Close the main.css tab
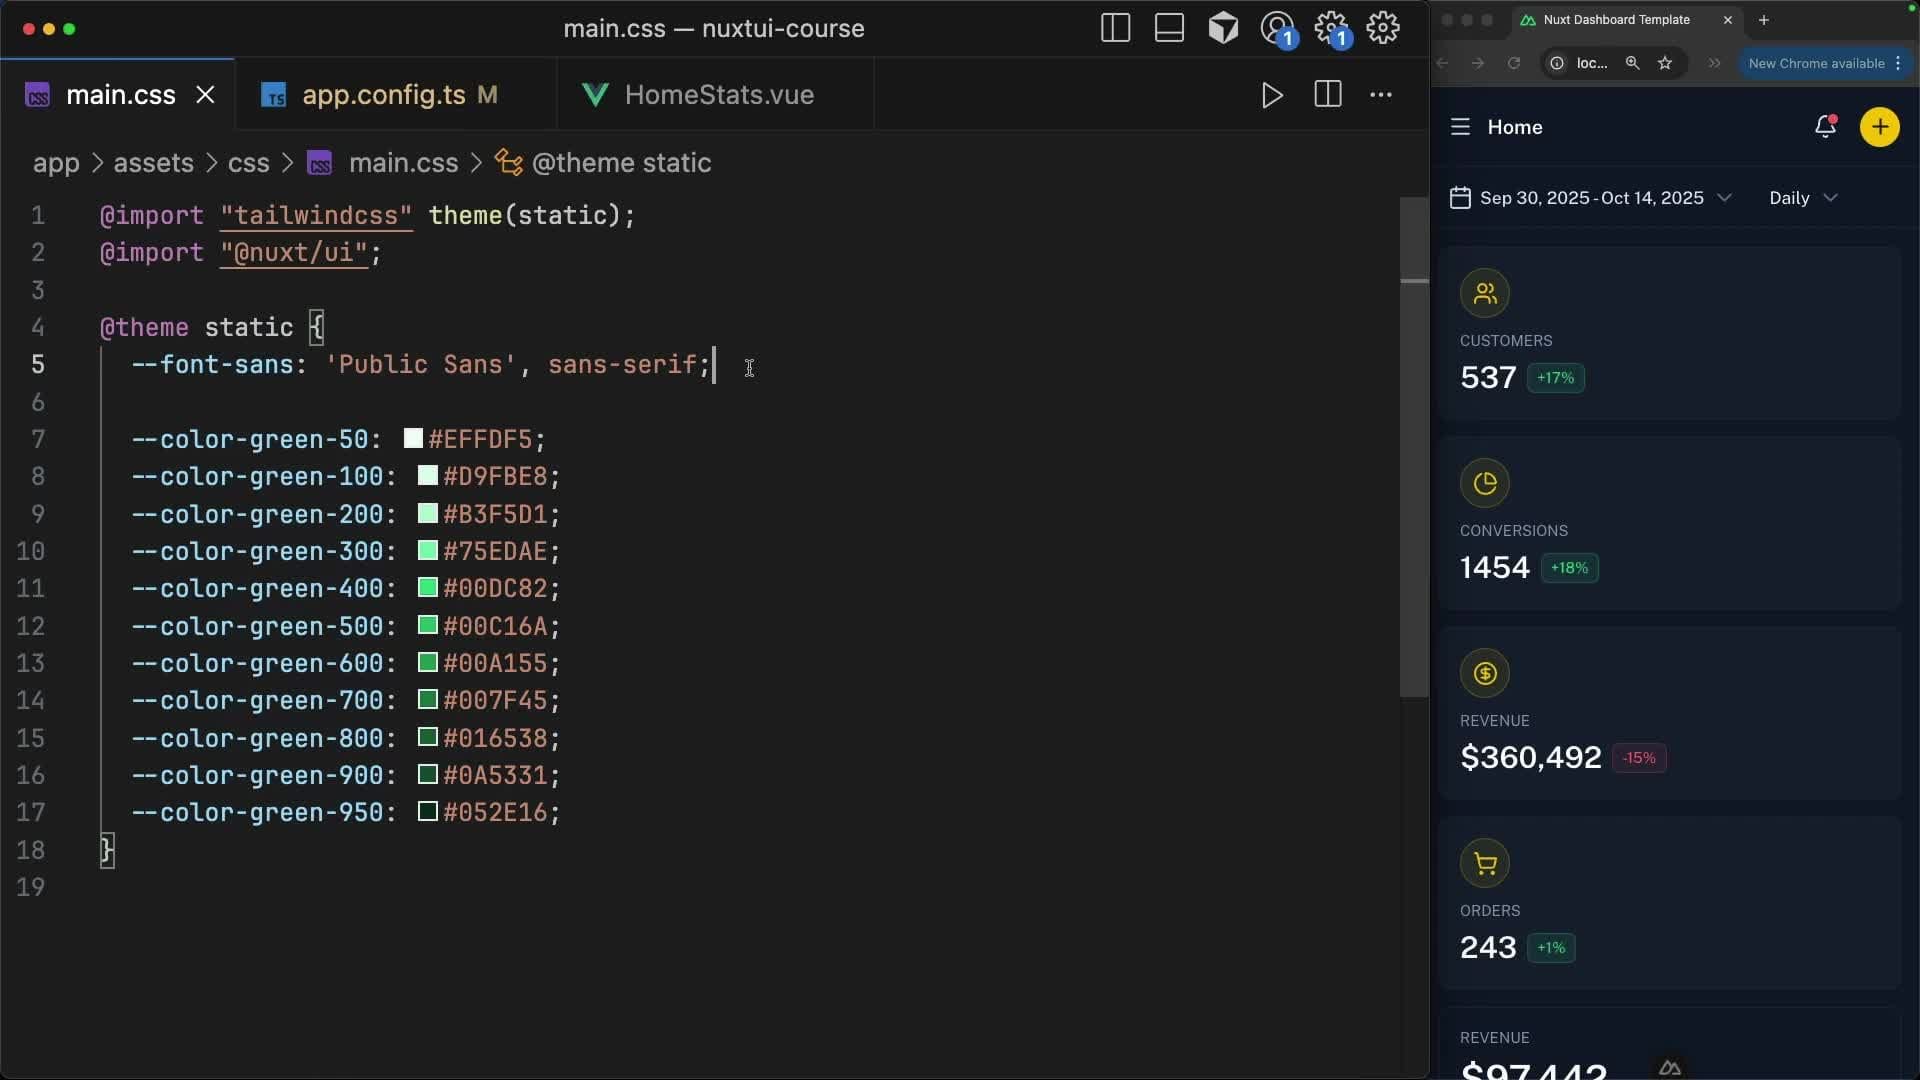The image size is (1920, 1080). click(x=205, y=95)
